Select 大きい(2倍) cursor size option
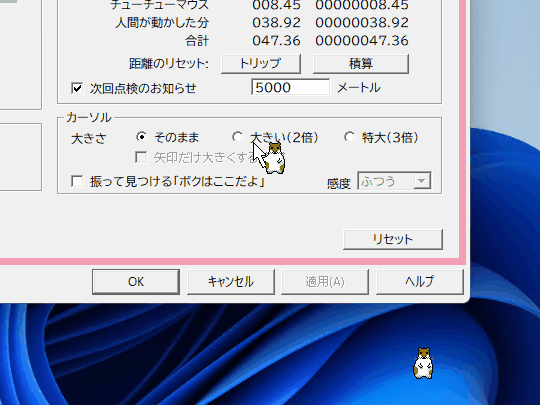The height and width of the screenshot is (405, 540). click(237, 137)
